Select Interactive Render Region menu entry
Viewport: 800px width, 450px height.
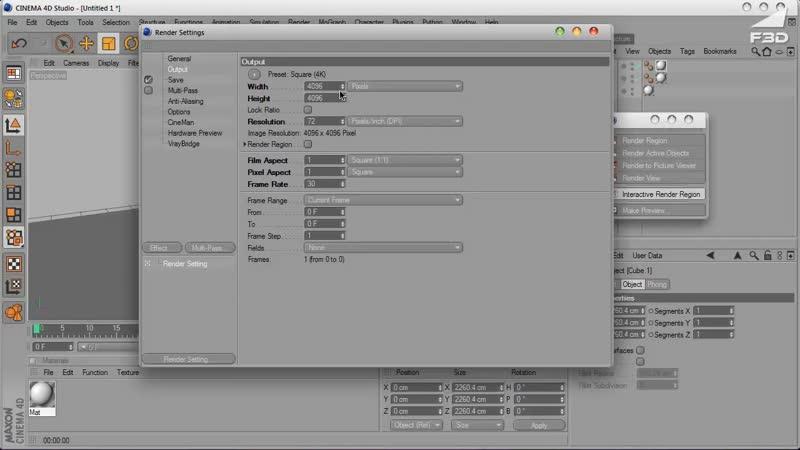660,194
